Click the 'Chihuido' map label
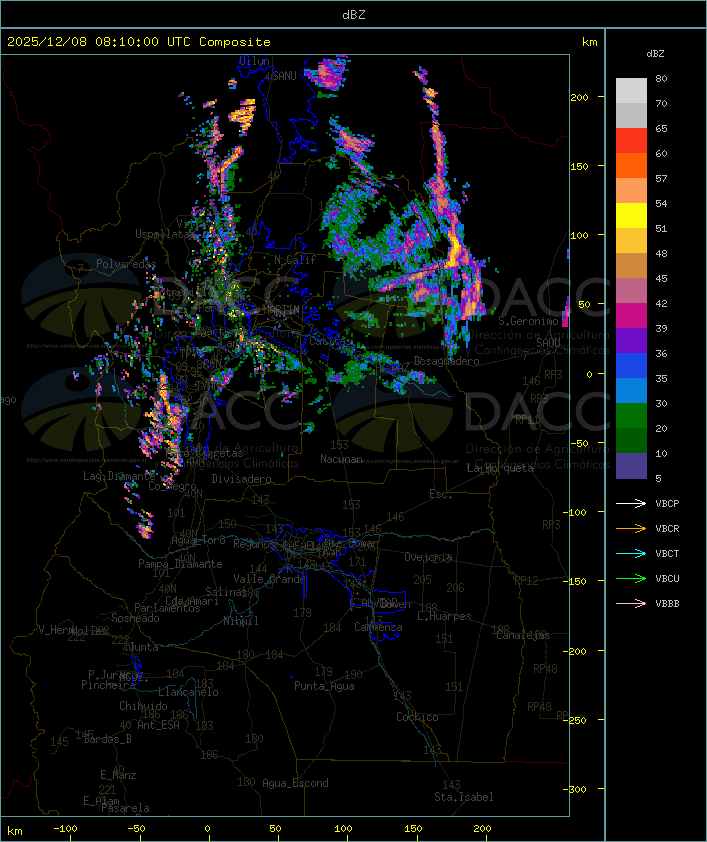 point(143,706)
